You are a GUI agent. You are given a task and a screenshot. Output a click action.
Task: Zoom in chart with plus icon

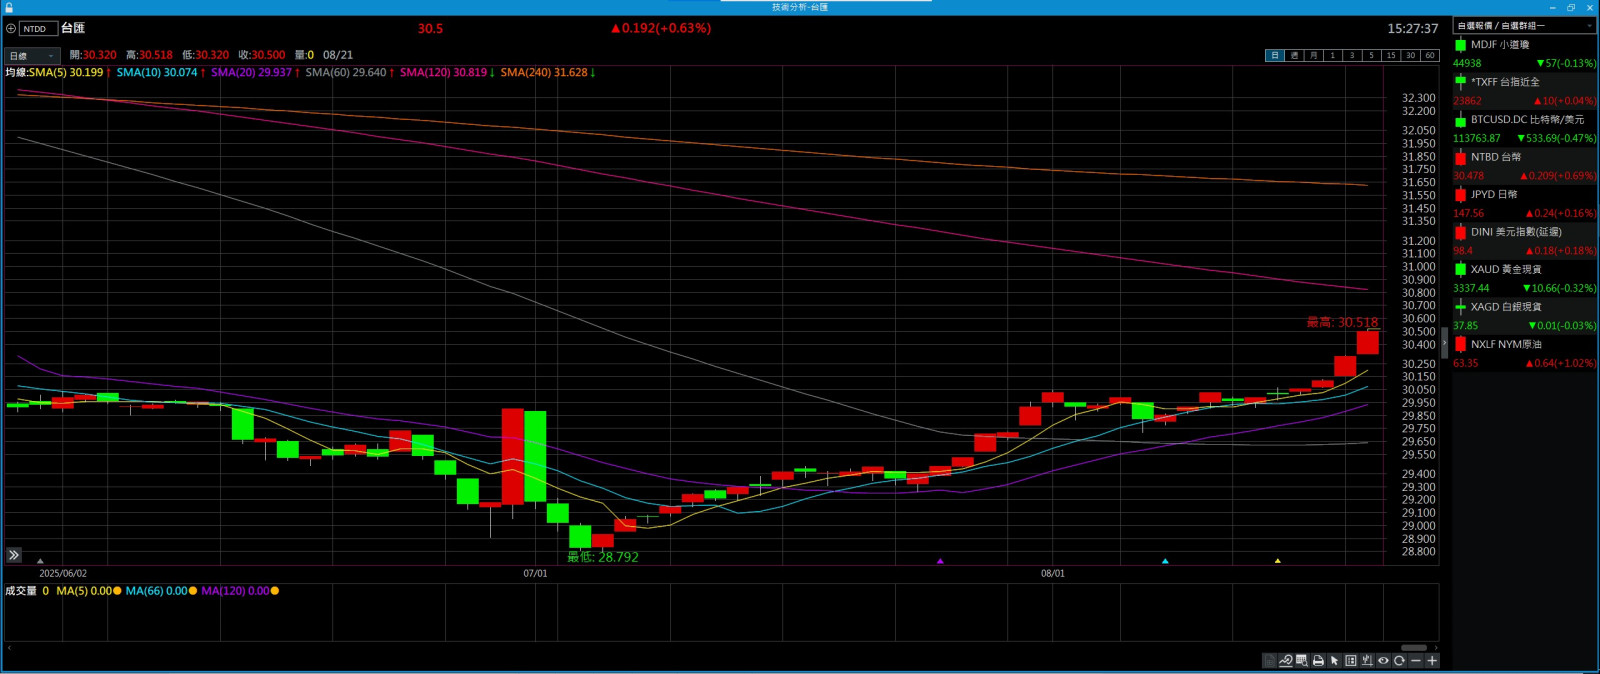pos(1432,660)
